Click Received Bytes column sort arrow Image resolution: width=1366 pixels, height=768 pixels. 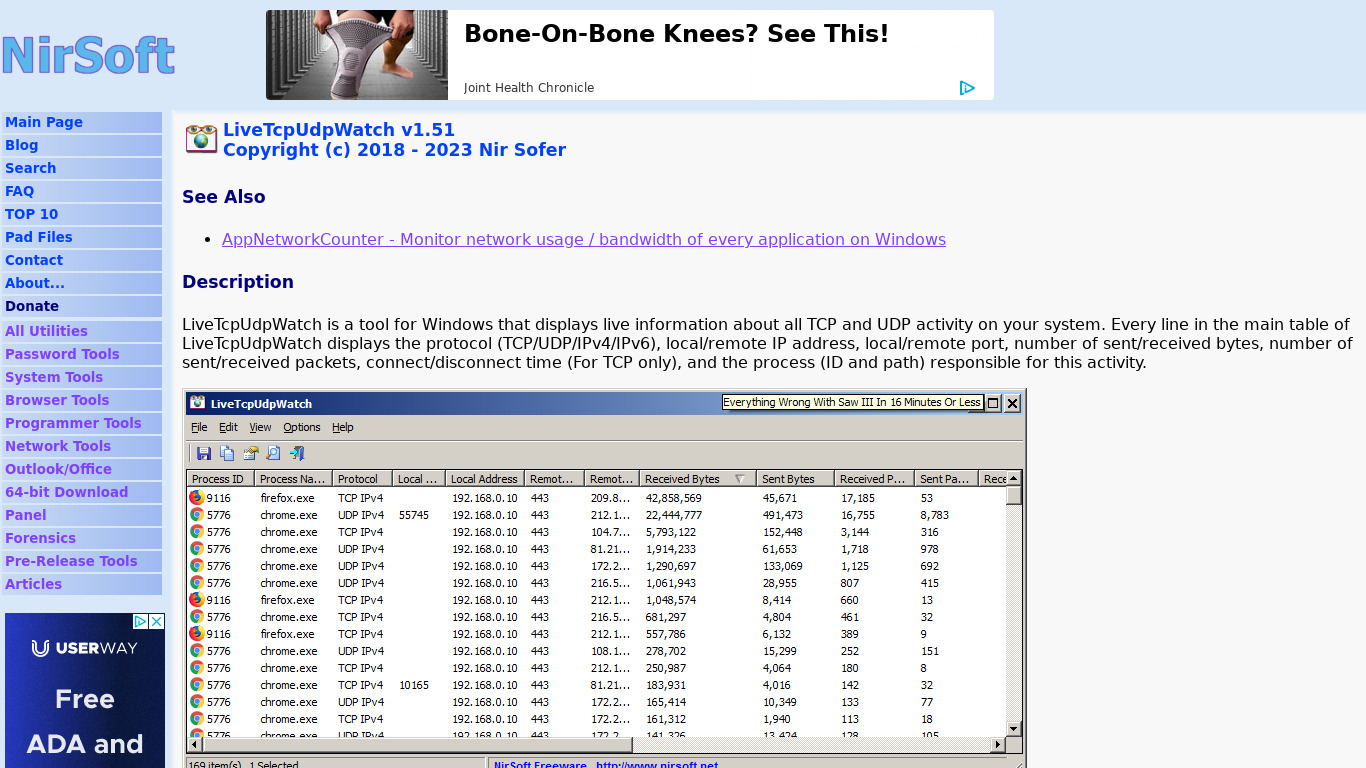click(740, 479)
